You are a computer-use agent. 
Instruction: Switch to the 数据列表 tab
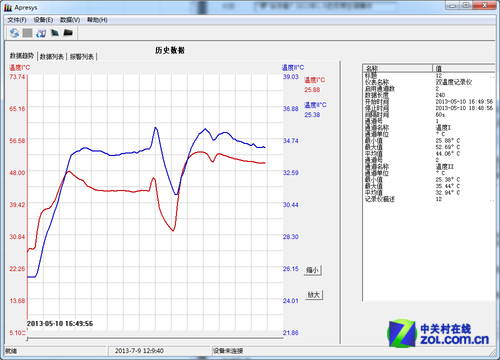click(52, 57)
